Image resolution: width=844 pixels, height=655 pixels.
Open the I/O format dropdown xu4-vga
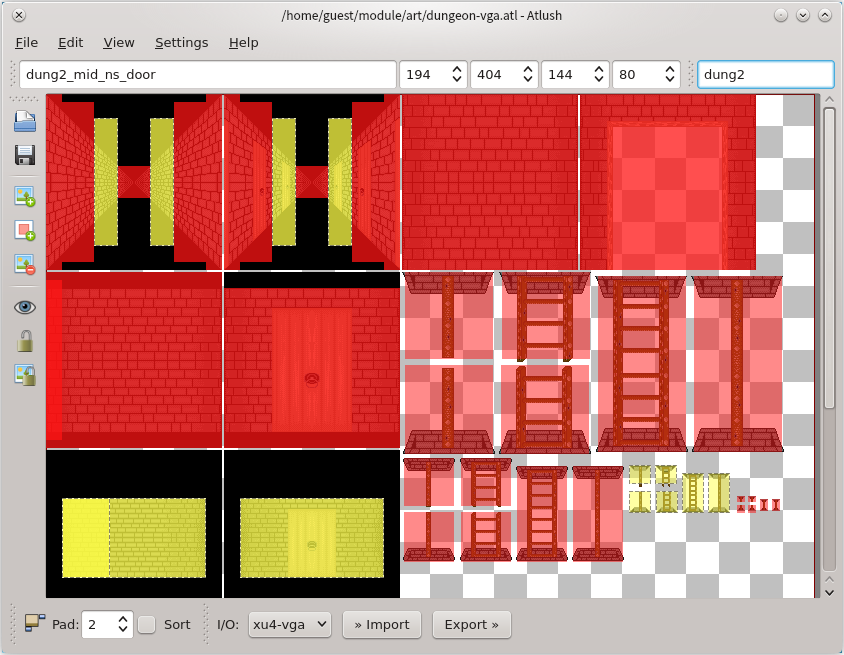[289, 625]
